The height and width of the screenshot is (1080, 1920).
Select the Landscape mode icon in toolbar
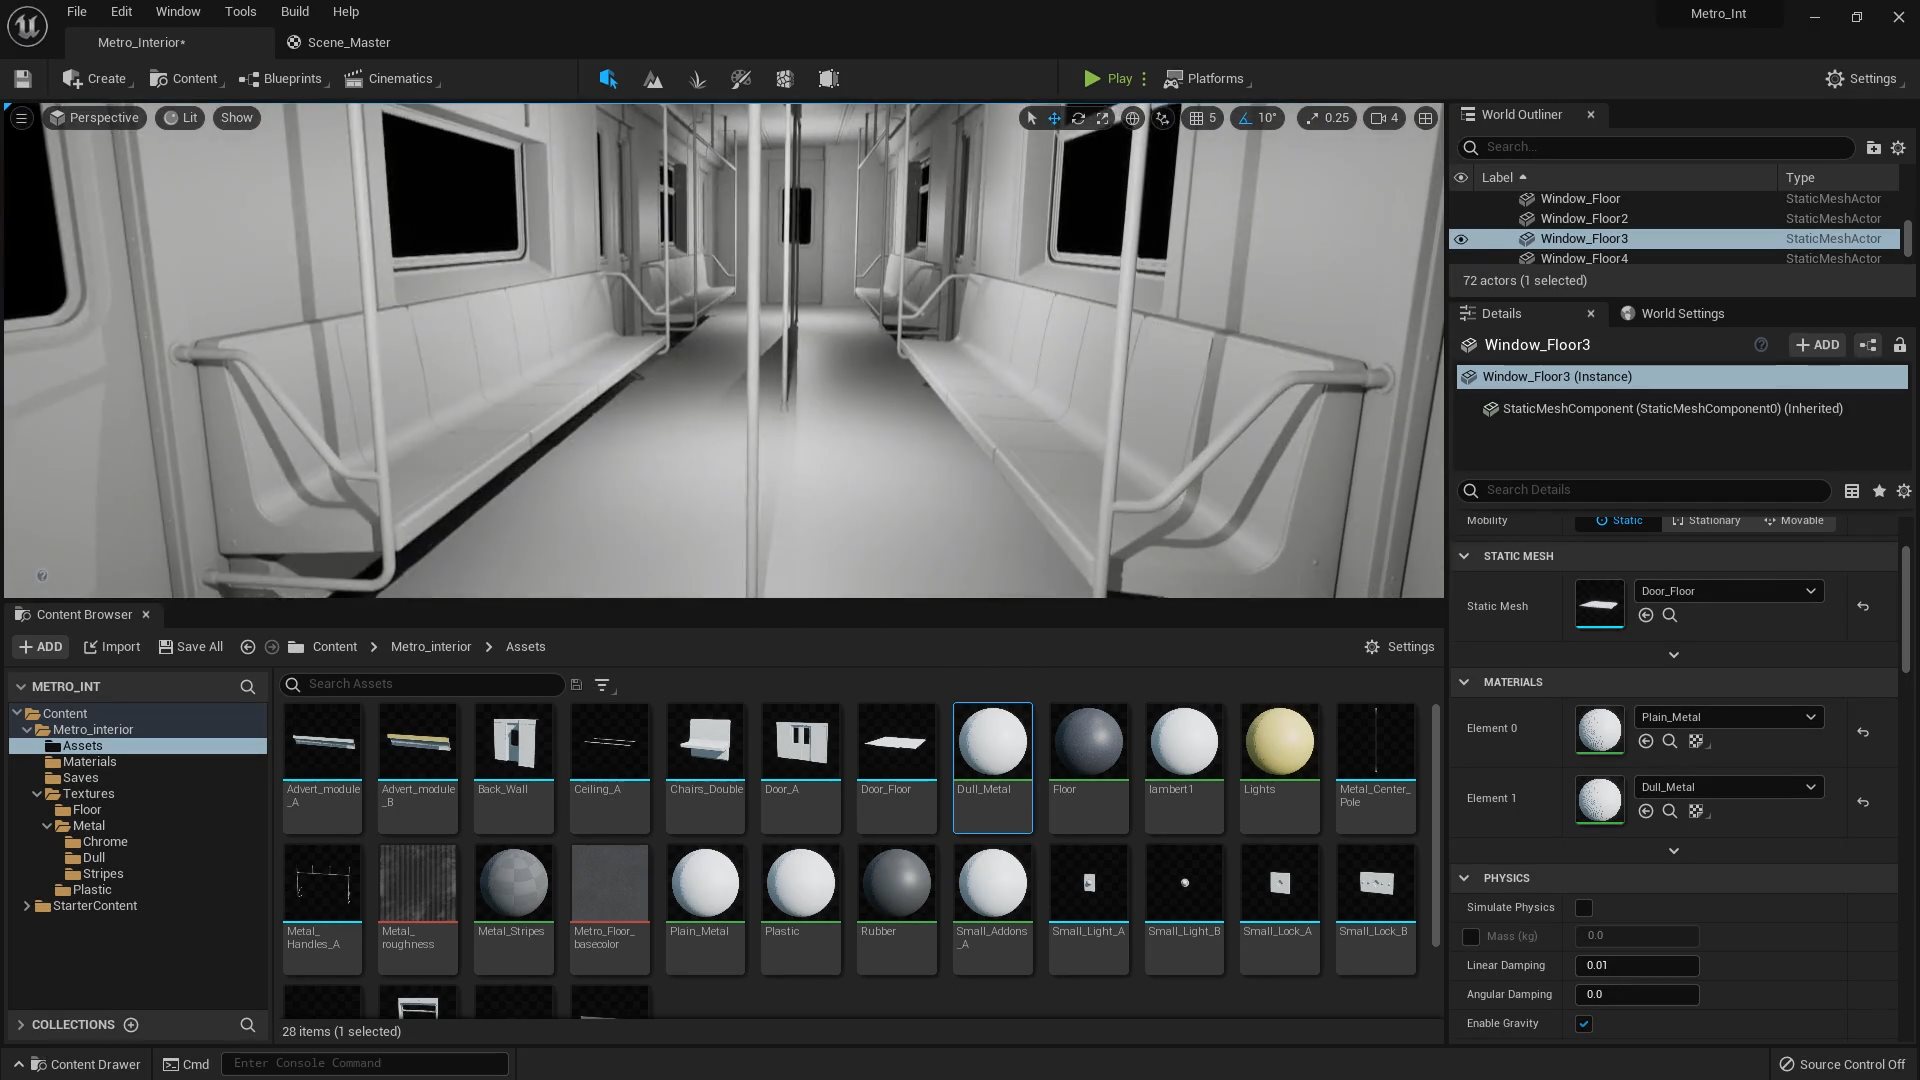click(653, 79)
